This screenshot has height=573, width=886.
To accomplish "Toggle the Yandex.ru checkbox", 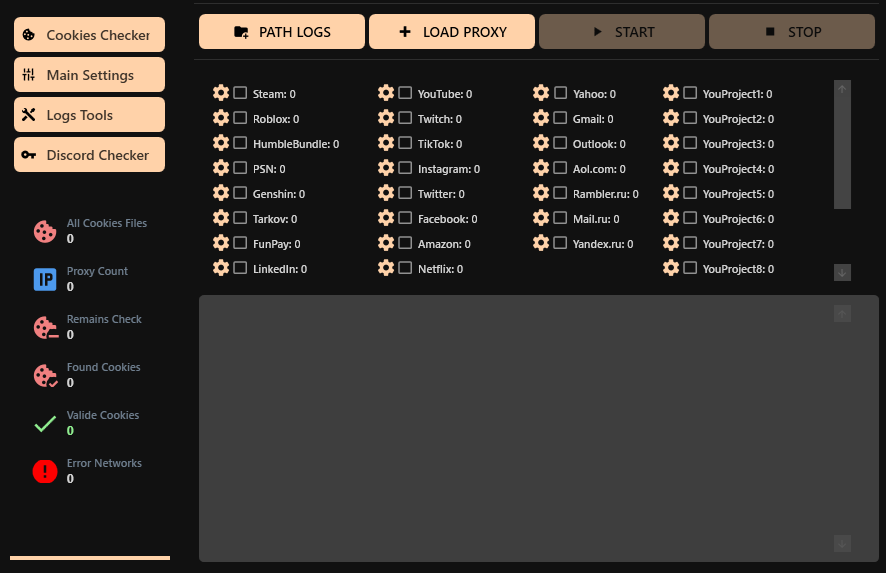I will click(560, 242).
